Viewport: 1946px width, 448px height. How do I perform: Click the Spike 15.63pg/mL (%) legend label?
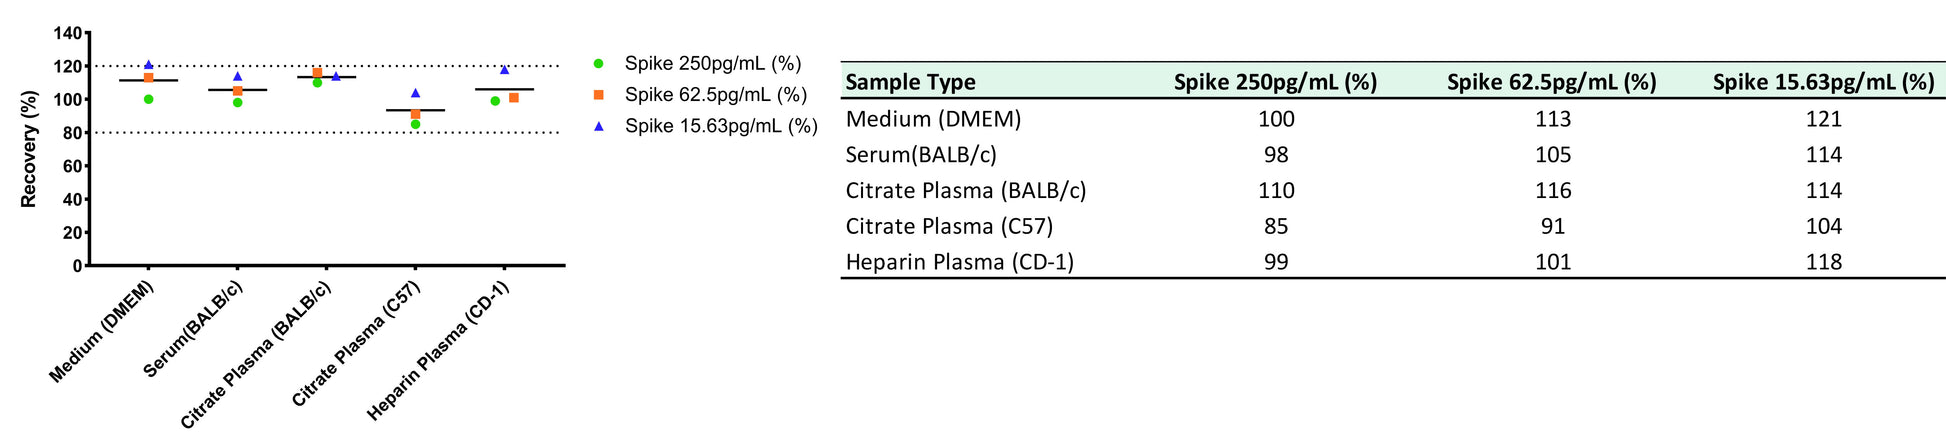721,126
